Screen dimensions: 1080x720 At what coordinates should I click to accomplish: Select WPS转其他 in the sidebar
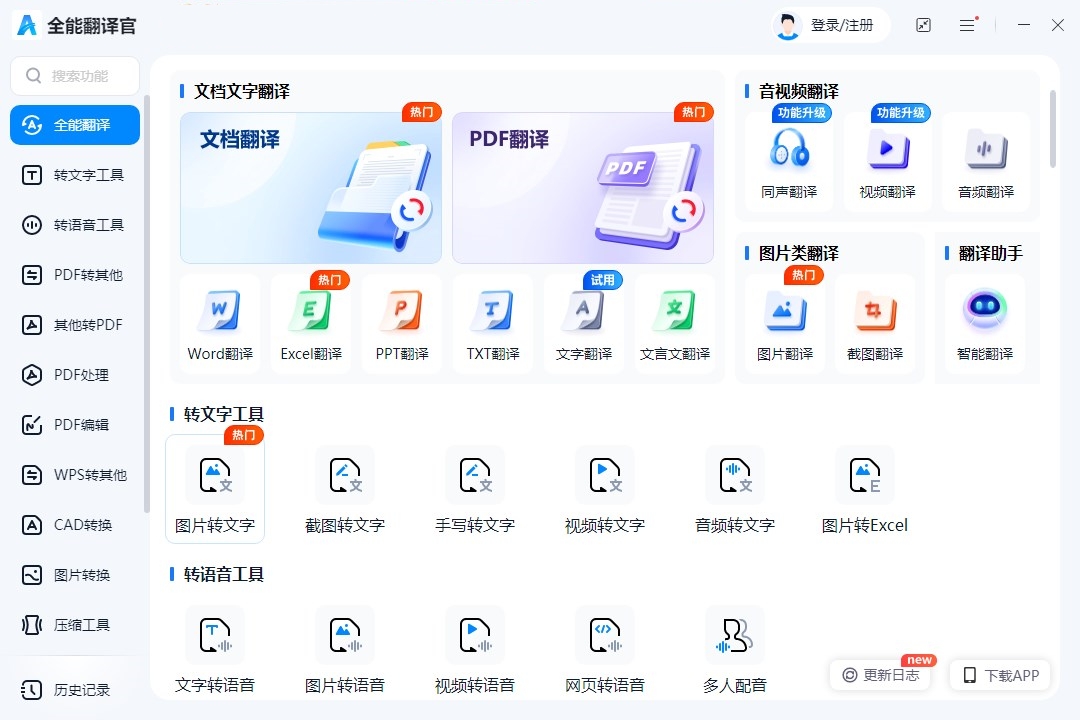[x=75, y=475]
